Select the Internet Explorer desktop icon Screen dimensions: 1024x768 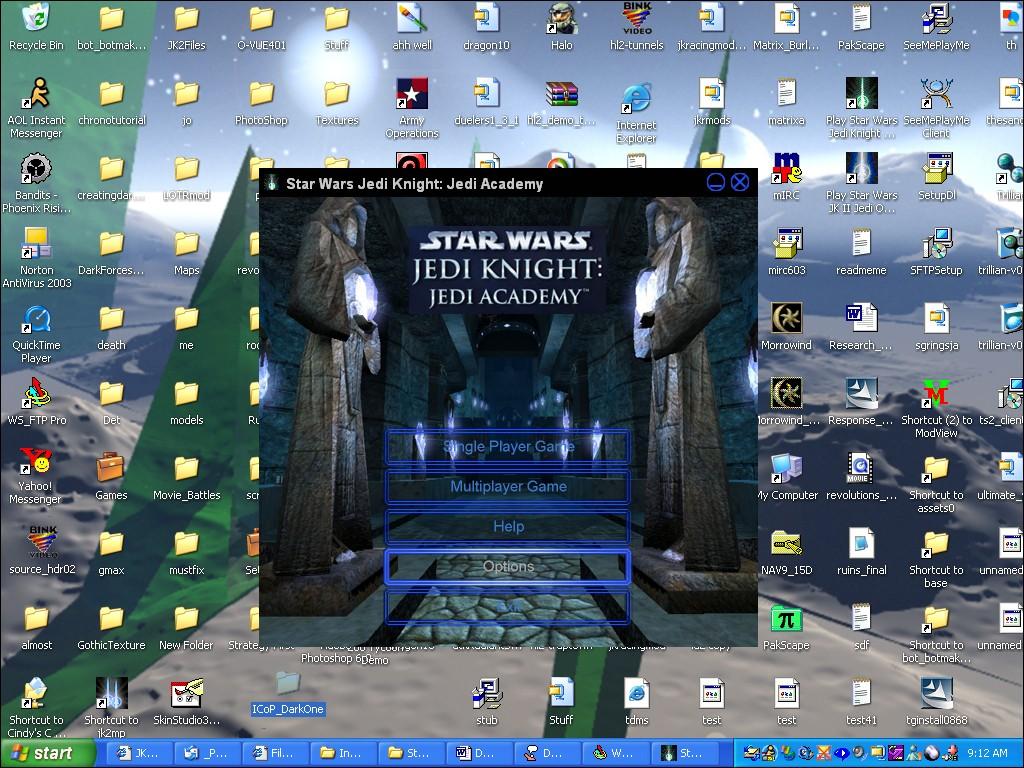[x=636, y=100]
